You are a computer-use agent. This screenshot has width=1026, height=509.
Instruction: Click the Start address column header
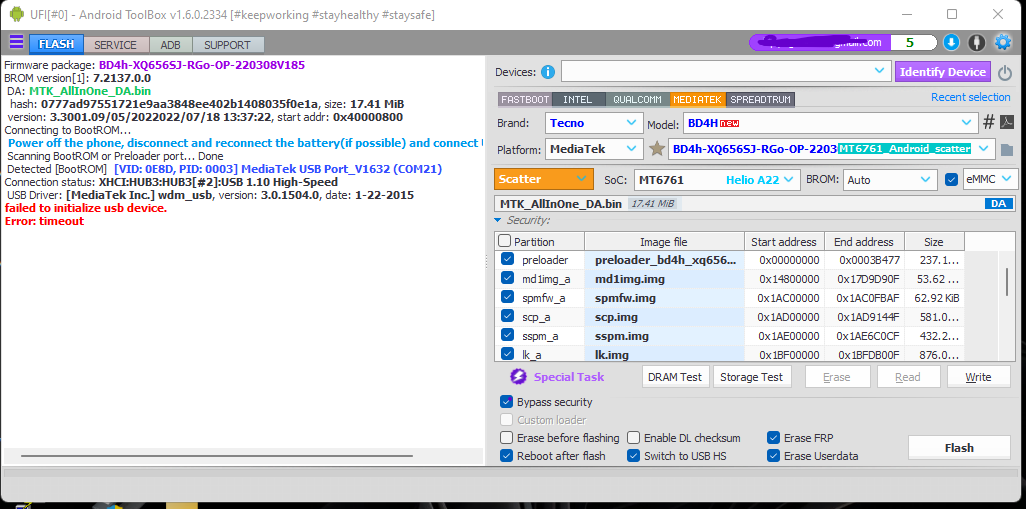[784, 241]
